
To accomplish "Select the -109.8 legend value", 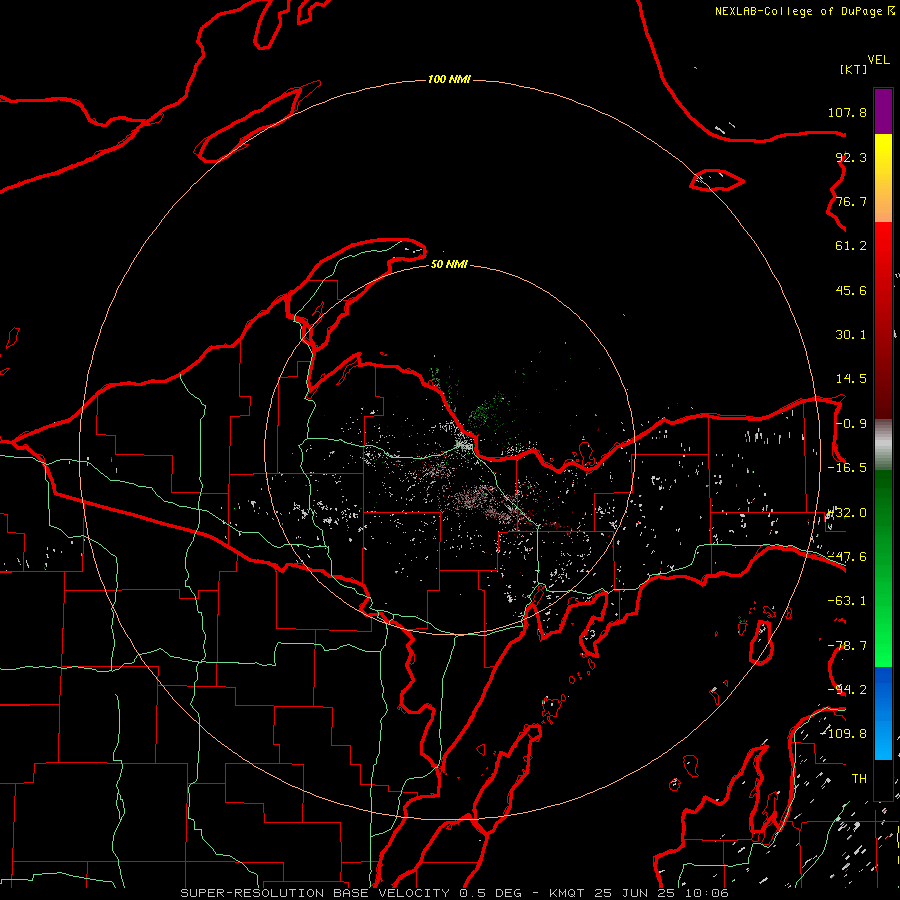I will click(x=844, y=734).
